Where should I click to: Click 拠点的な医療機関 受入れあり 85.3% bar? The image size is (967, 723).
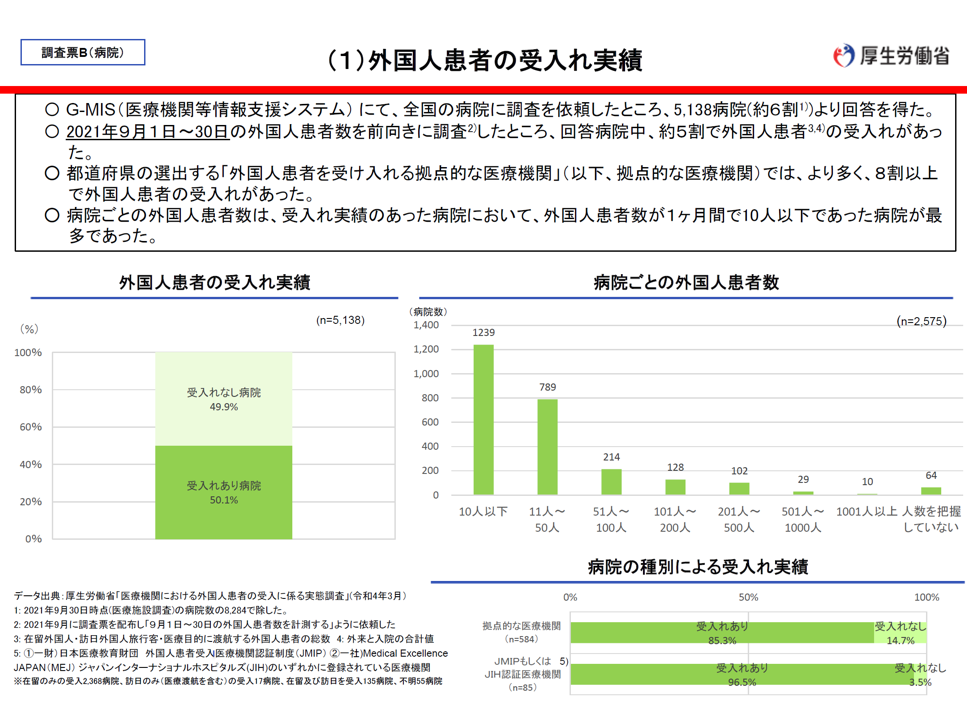click(x=722, y=632)
